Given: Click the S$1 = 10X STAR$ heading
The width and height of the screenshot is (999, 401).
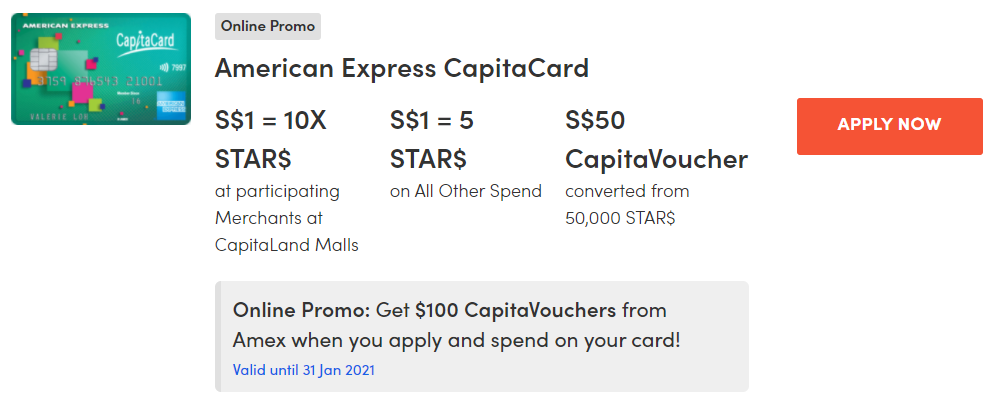Looking at the screenshot, I should coord(271,140).
